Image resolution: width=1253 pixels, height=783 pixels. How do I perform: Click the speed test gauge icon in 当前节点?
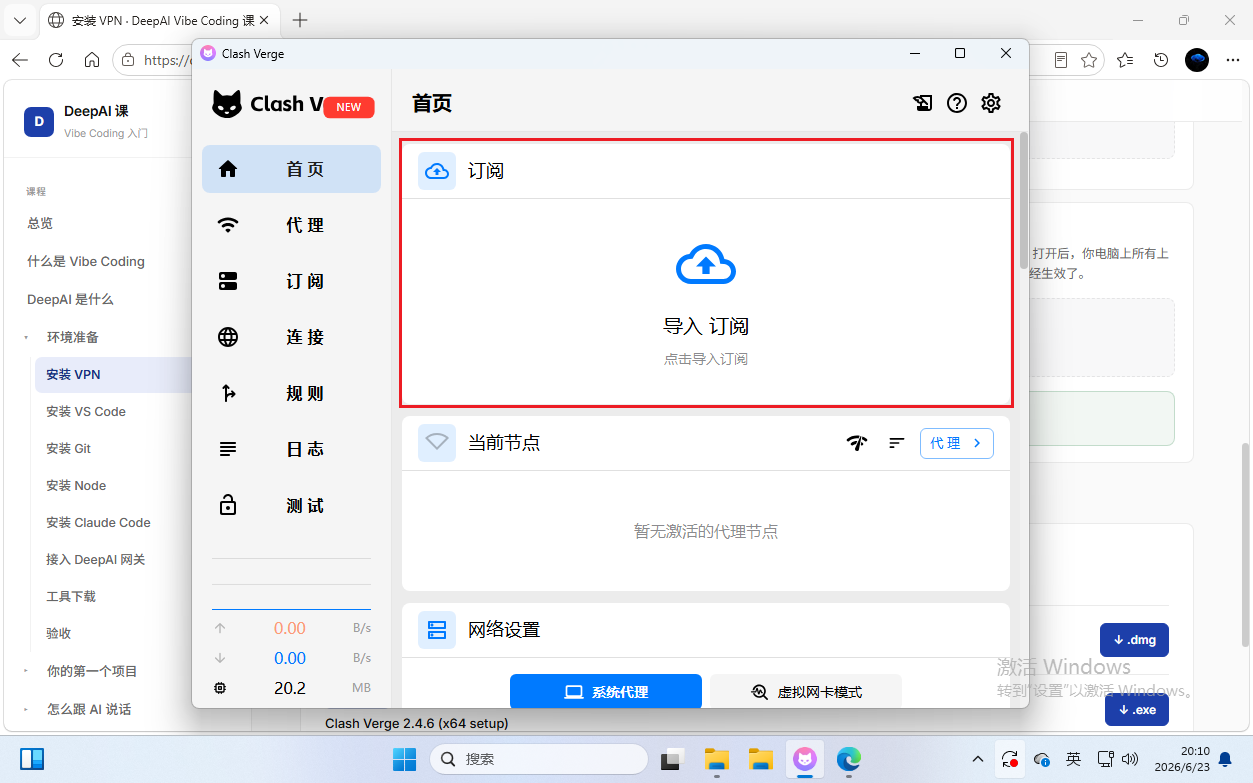pyautogui.click(x=857, y=443)
